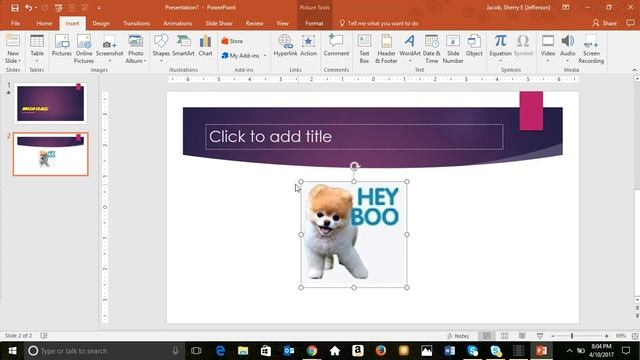The width and height of the screenshot is (640, 360).
Task: Switch to Slide Sorter view
Action: (x=504, y=336)
